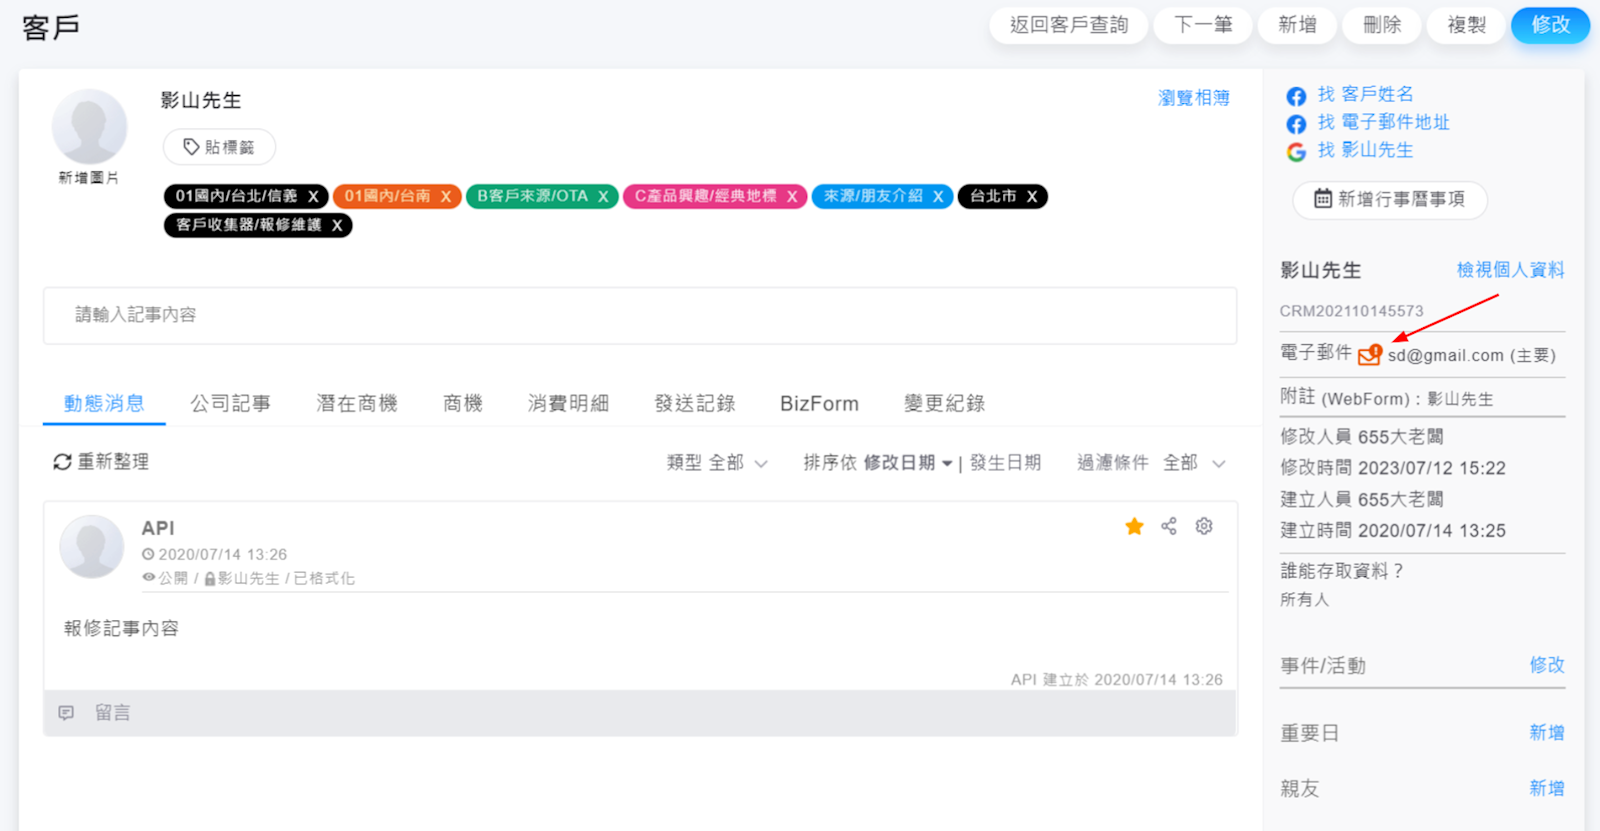Remove the 台北市 tag

pos(1032,197)
